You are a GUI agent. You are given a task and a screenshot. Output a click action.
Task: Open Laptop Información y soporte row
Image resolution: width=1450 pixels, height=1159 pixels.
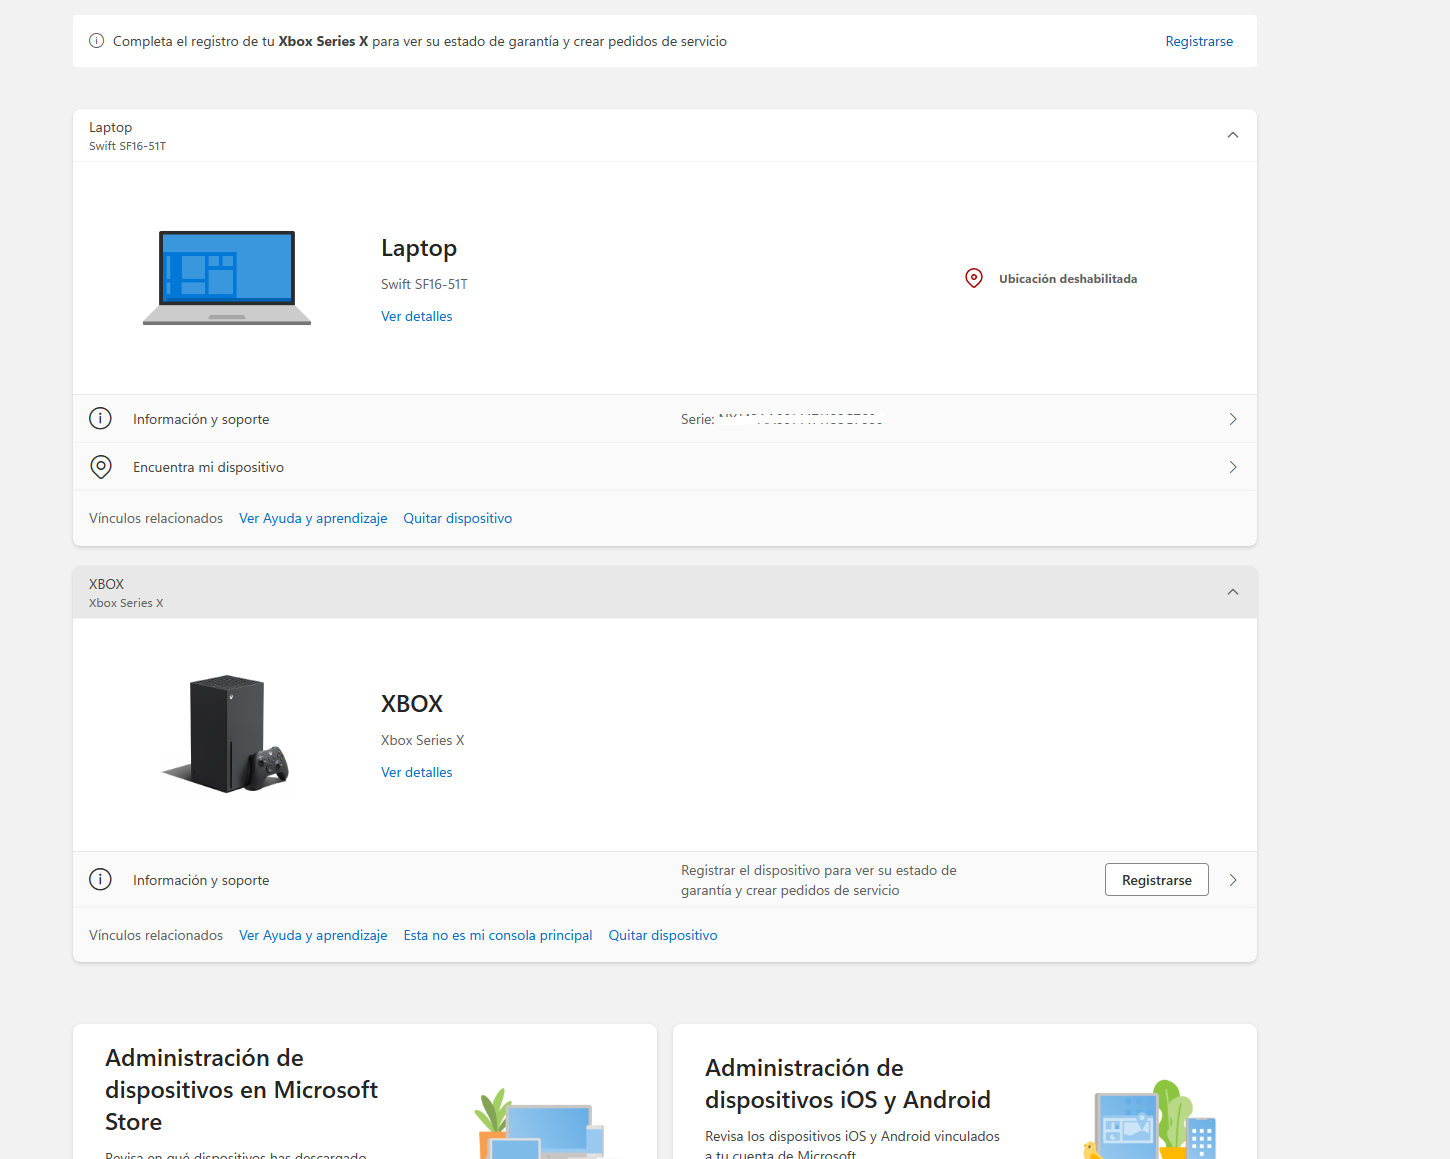point(665,419)
